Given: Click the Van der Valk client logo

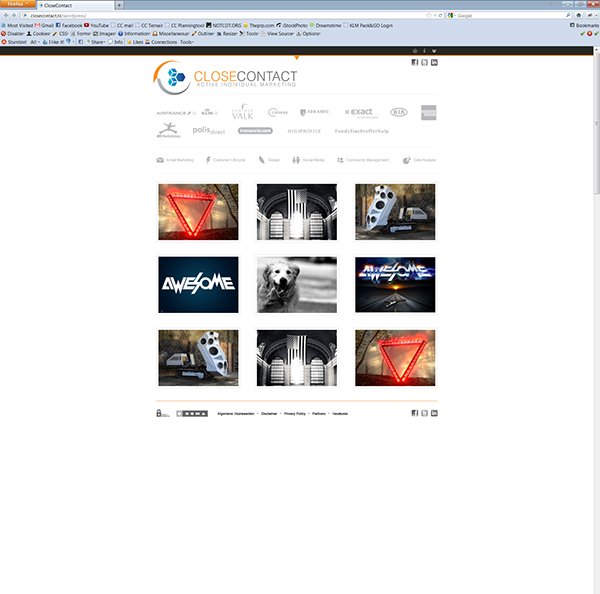Looking at the screenshot, I should coord(242,112).
